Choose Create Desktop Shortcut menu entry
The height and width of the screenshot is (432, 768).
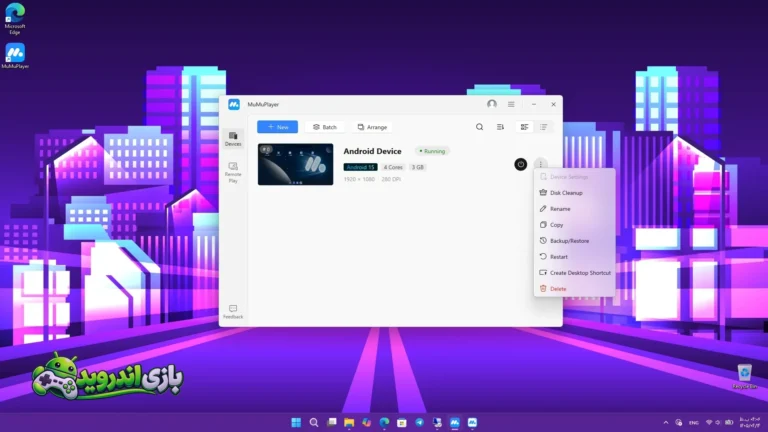pyautogui.click(x=575, y=273)
